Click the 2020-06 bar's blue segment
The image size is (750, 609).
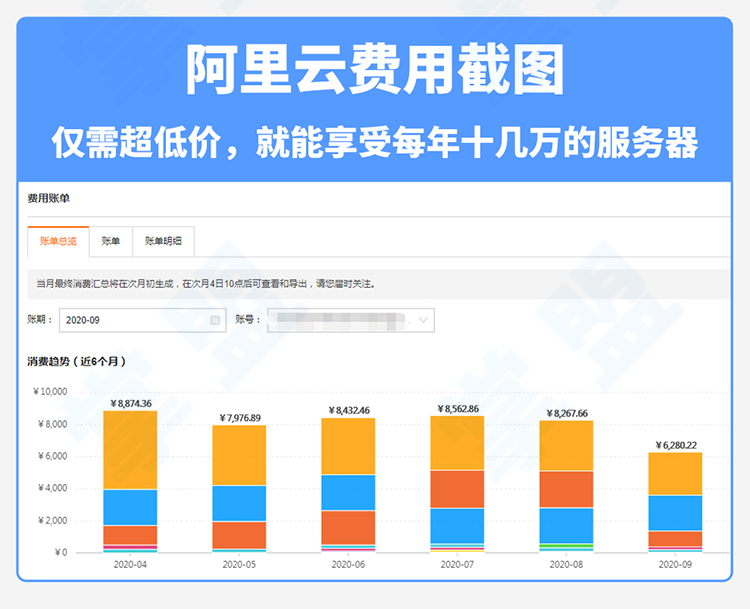pos(348,493)
